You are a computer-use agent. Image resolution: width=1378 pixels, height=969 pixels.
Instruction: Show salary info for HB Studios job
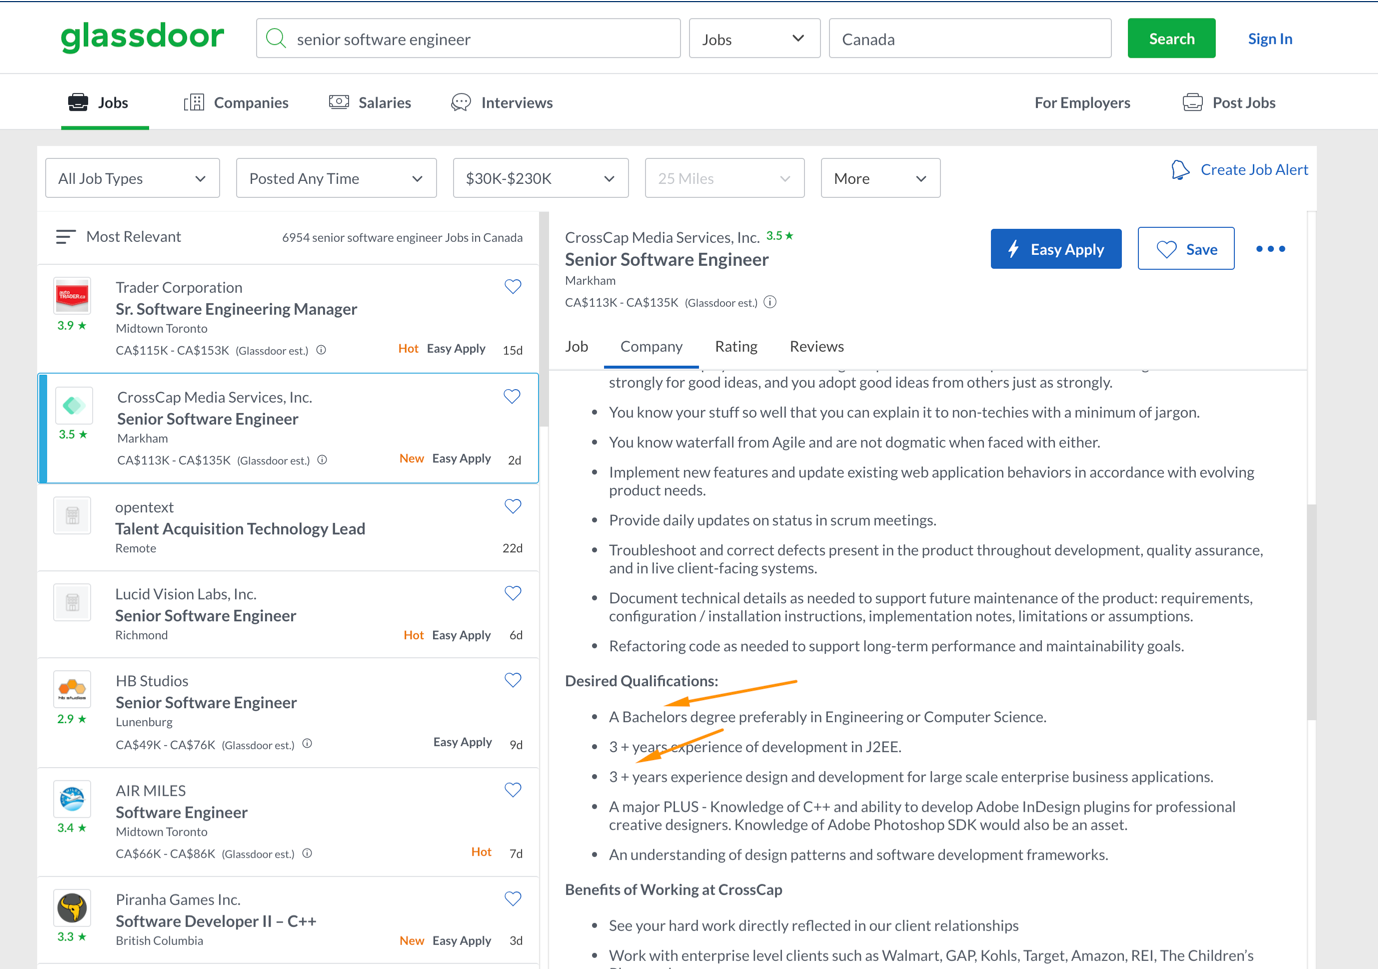(x=307, y=744)
